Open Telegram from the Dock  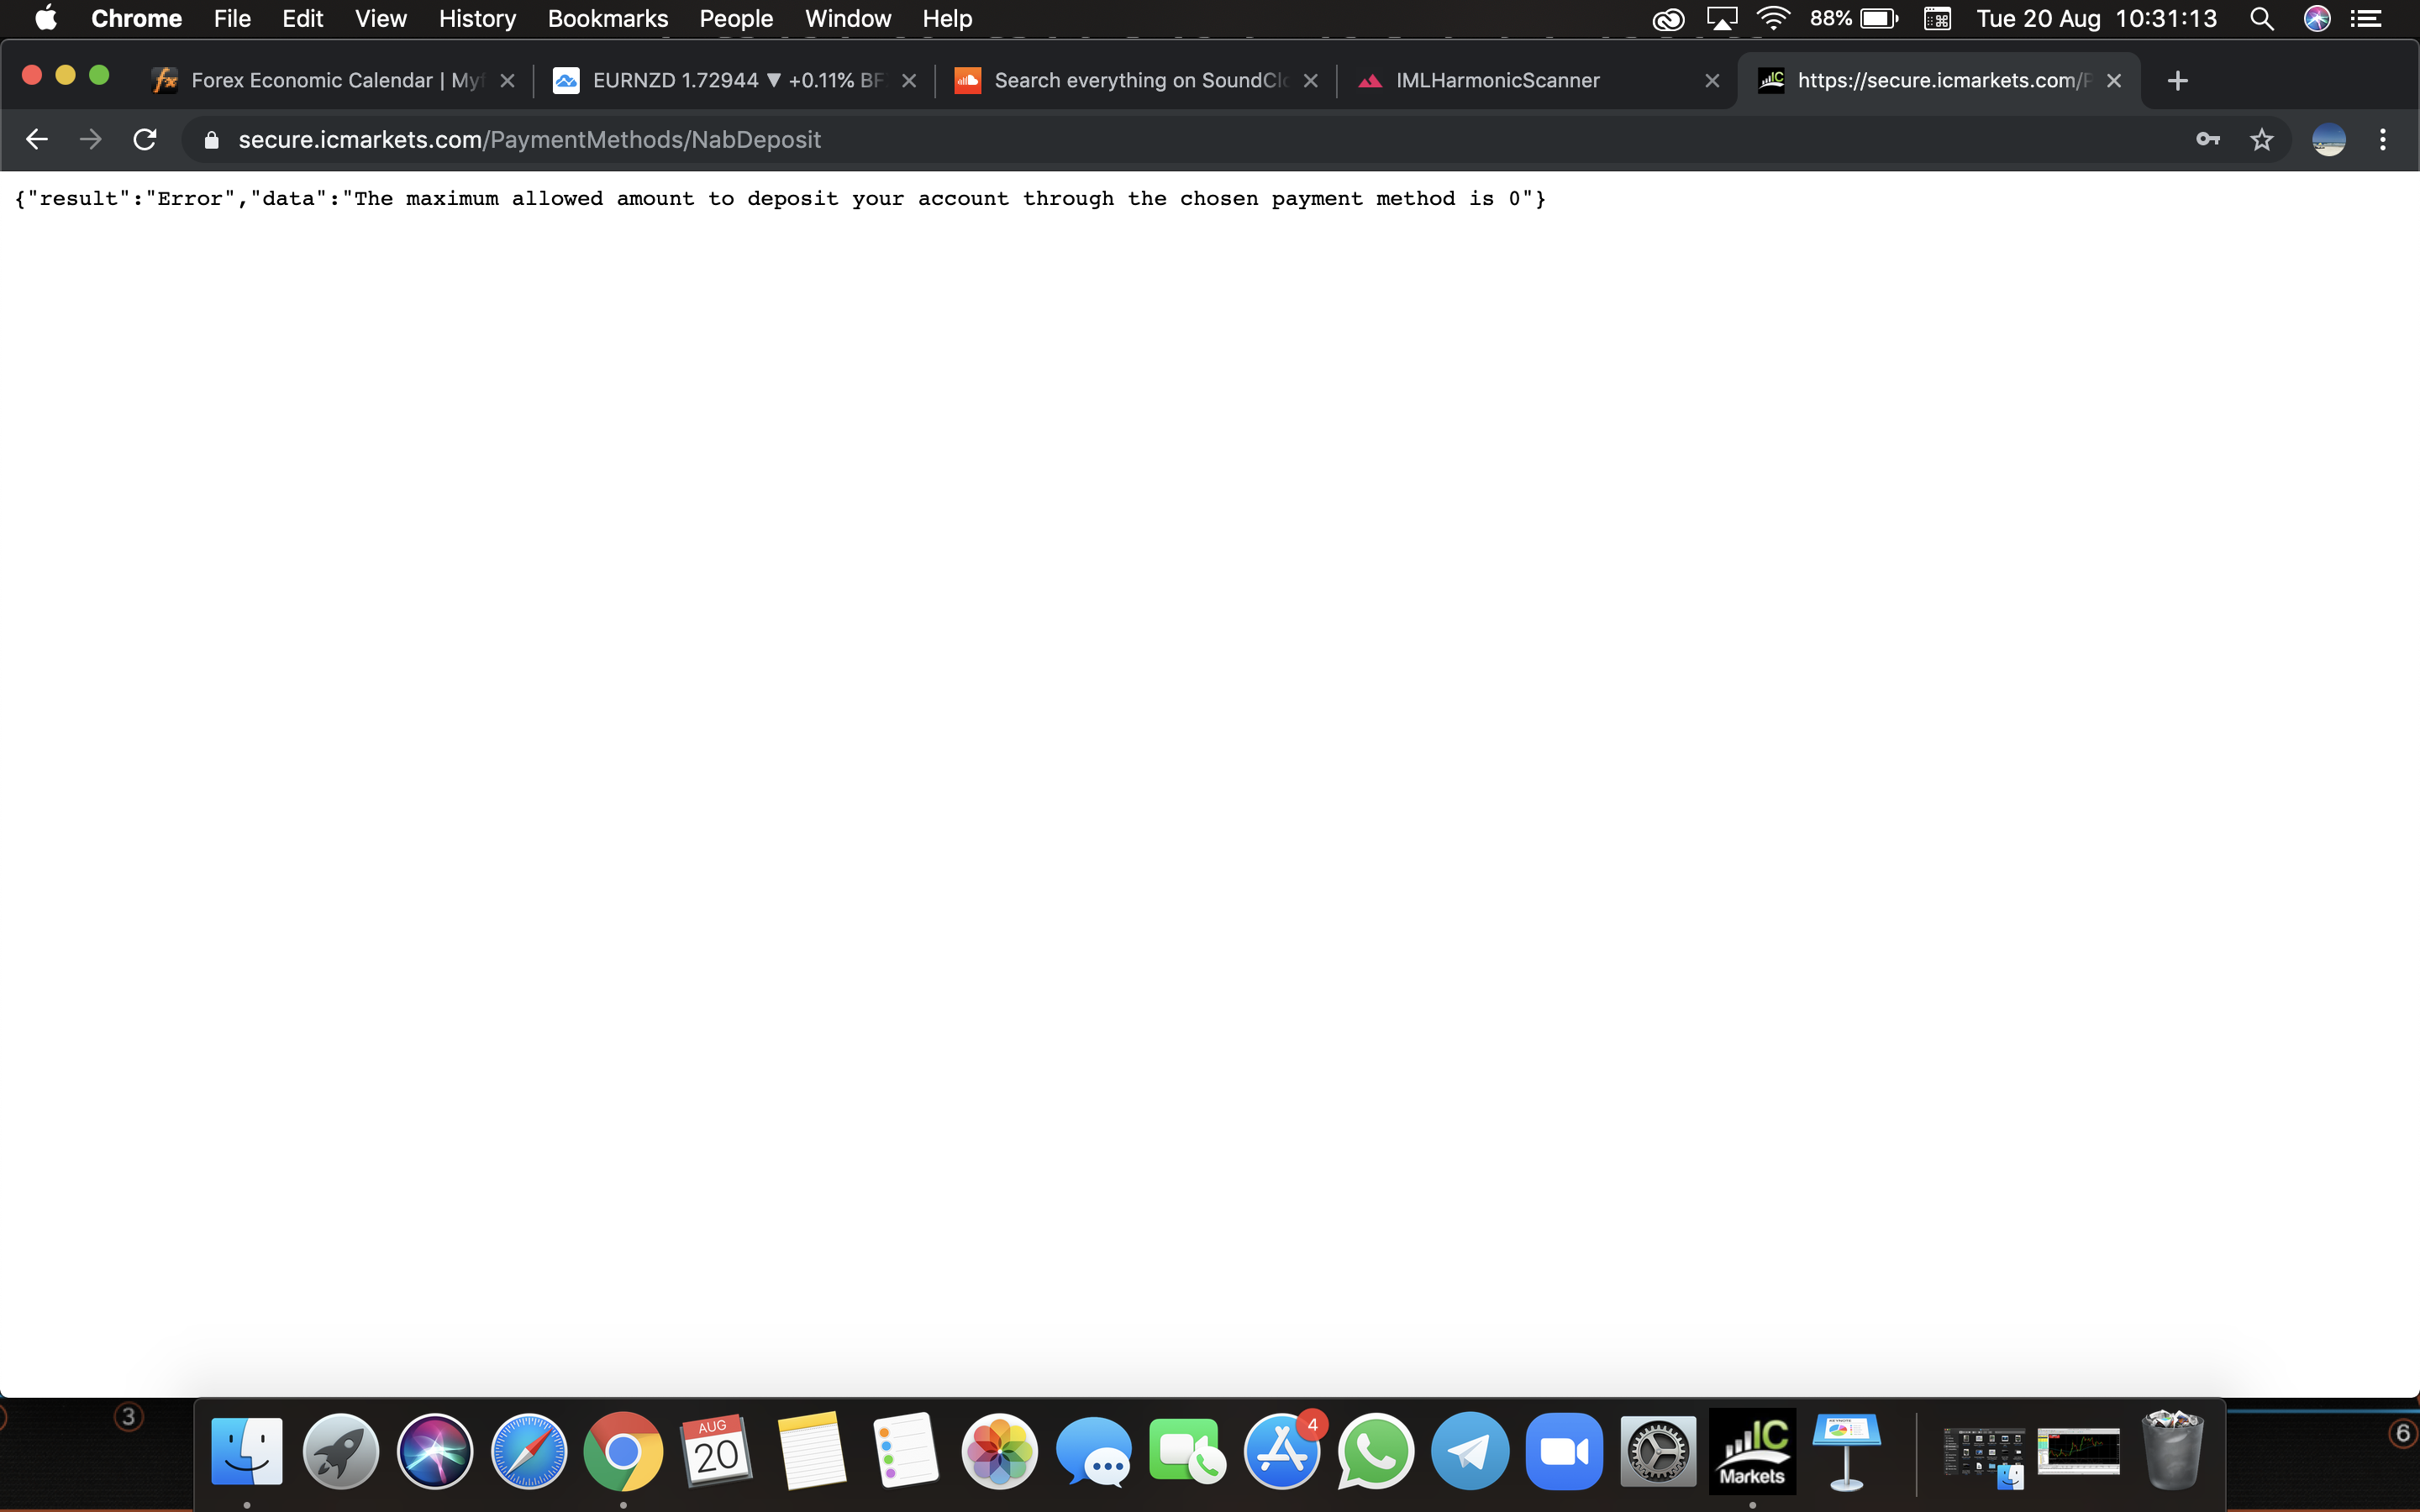point(1470,1451)
